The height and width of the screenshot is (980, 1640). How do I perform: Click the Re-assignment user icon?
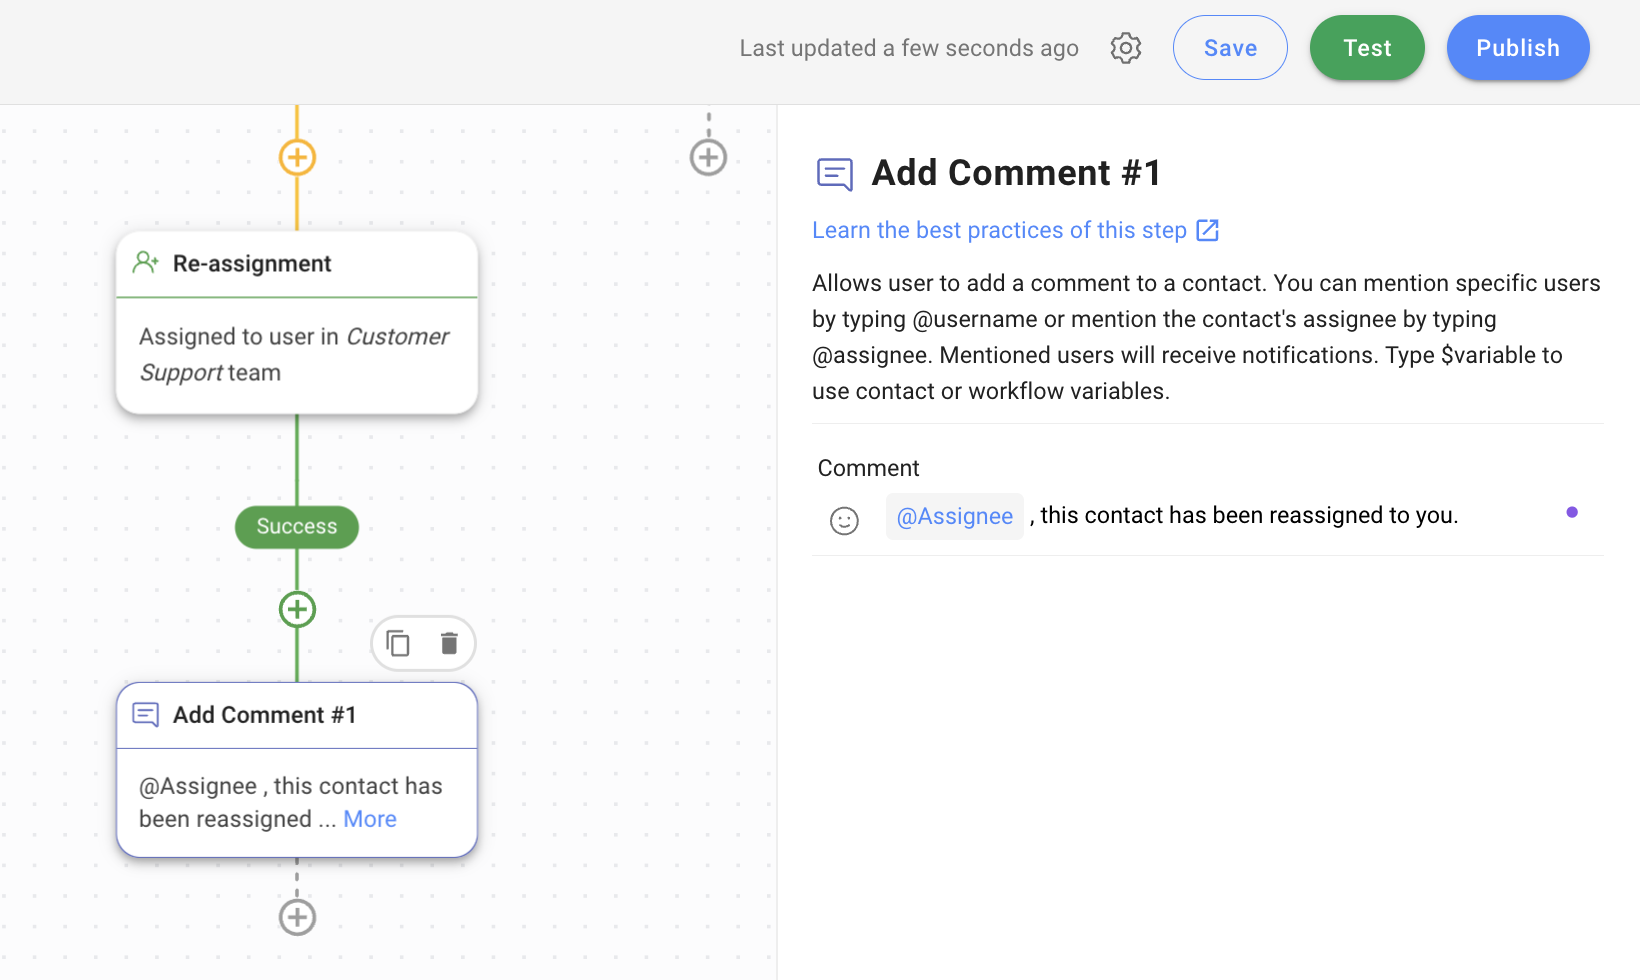(146, 263)
